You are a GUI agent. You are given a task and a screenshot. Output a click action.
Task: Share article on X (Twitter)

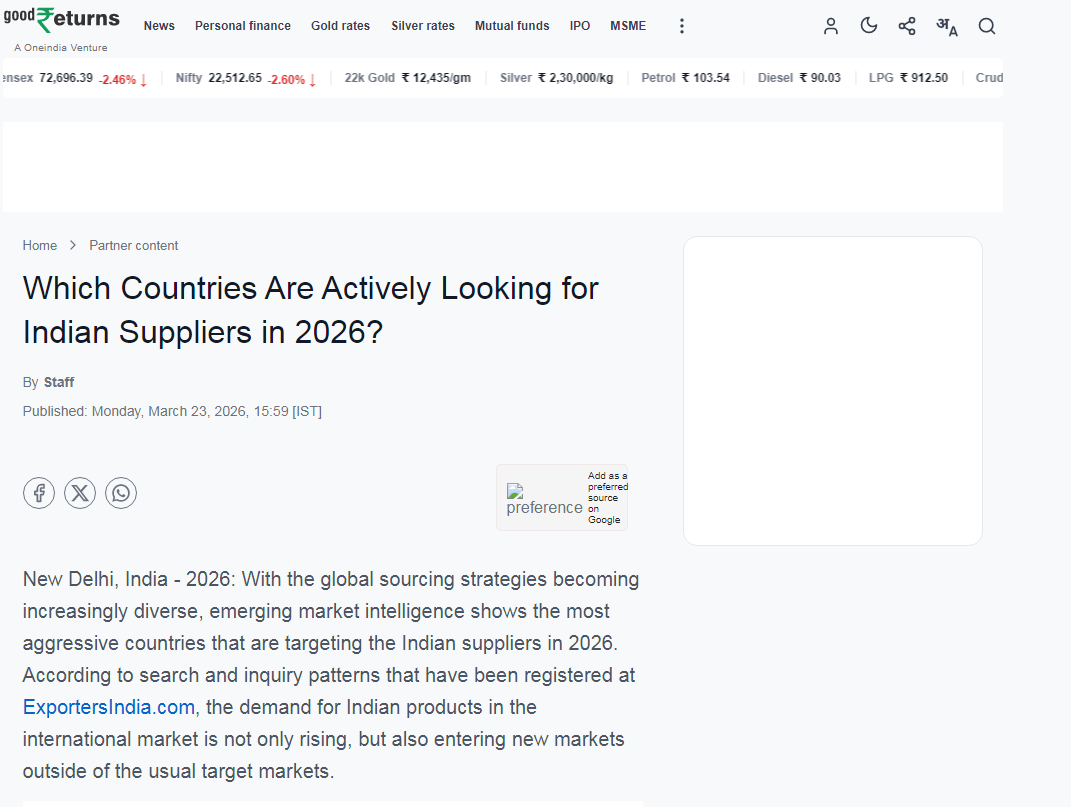80,493
